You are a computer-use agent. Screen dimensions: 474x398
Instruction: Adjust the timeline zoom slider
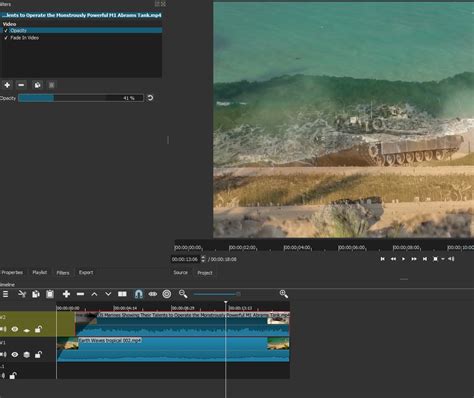(217, 294)
